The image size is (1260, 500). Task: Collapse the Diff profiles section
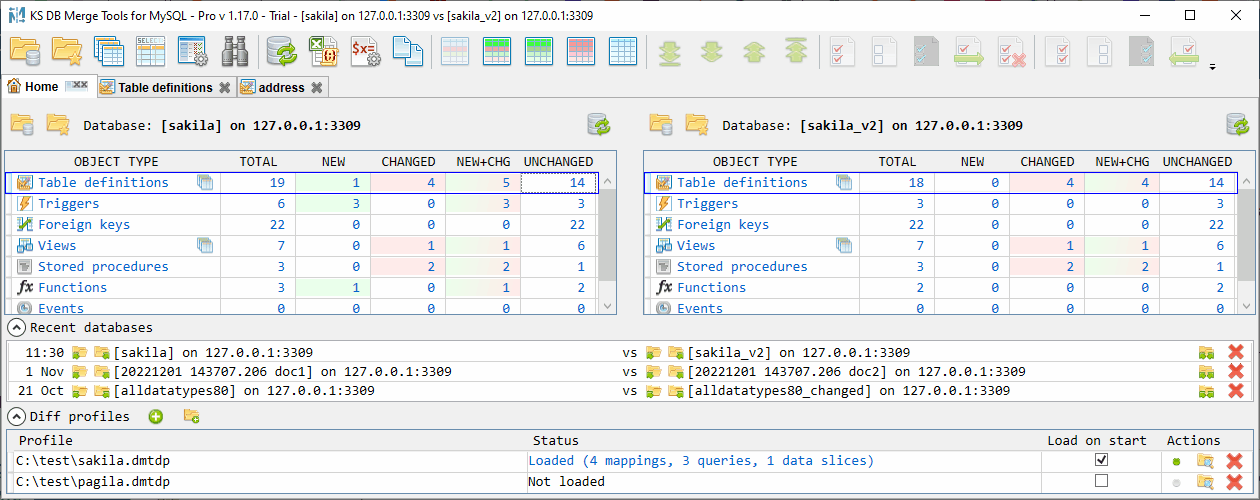click(16, 417)
